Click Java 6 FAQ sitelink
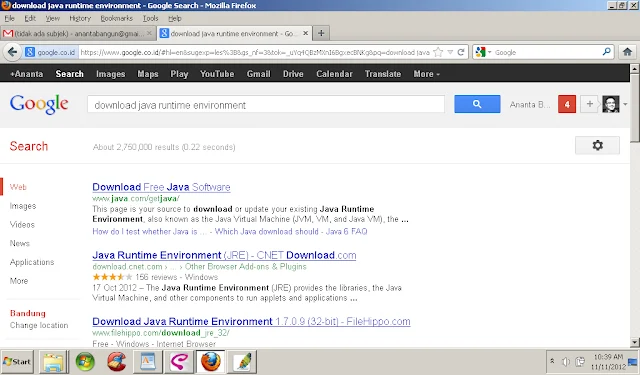Viewport: 640px width, 375px height. pos(346,231)
